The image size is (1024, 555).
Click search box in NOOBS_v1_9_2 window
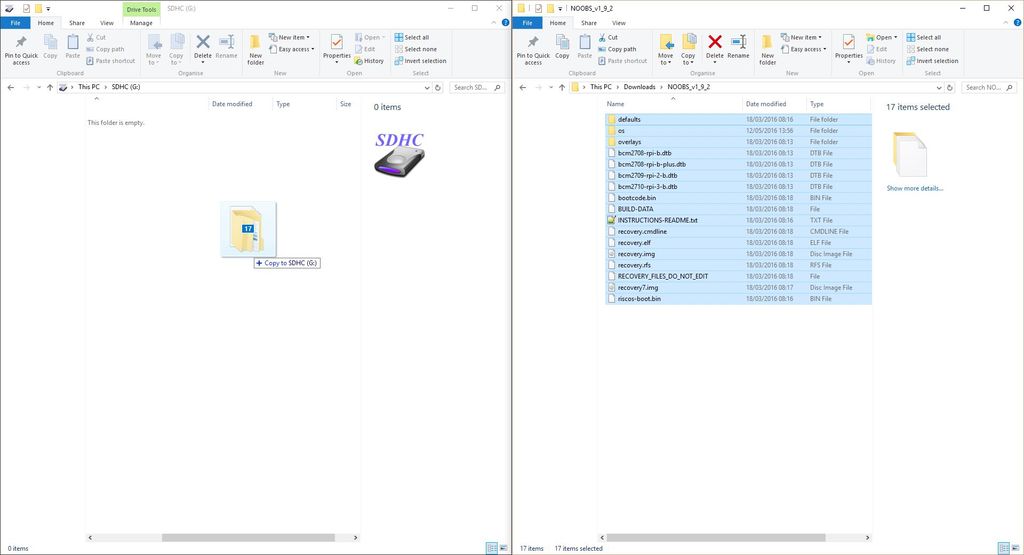989,87
